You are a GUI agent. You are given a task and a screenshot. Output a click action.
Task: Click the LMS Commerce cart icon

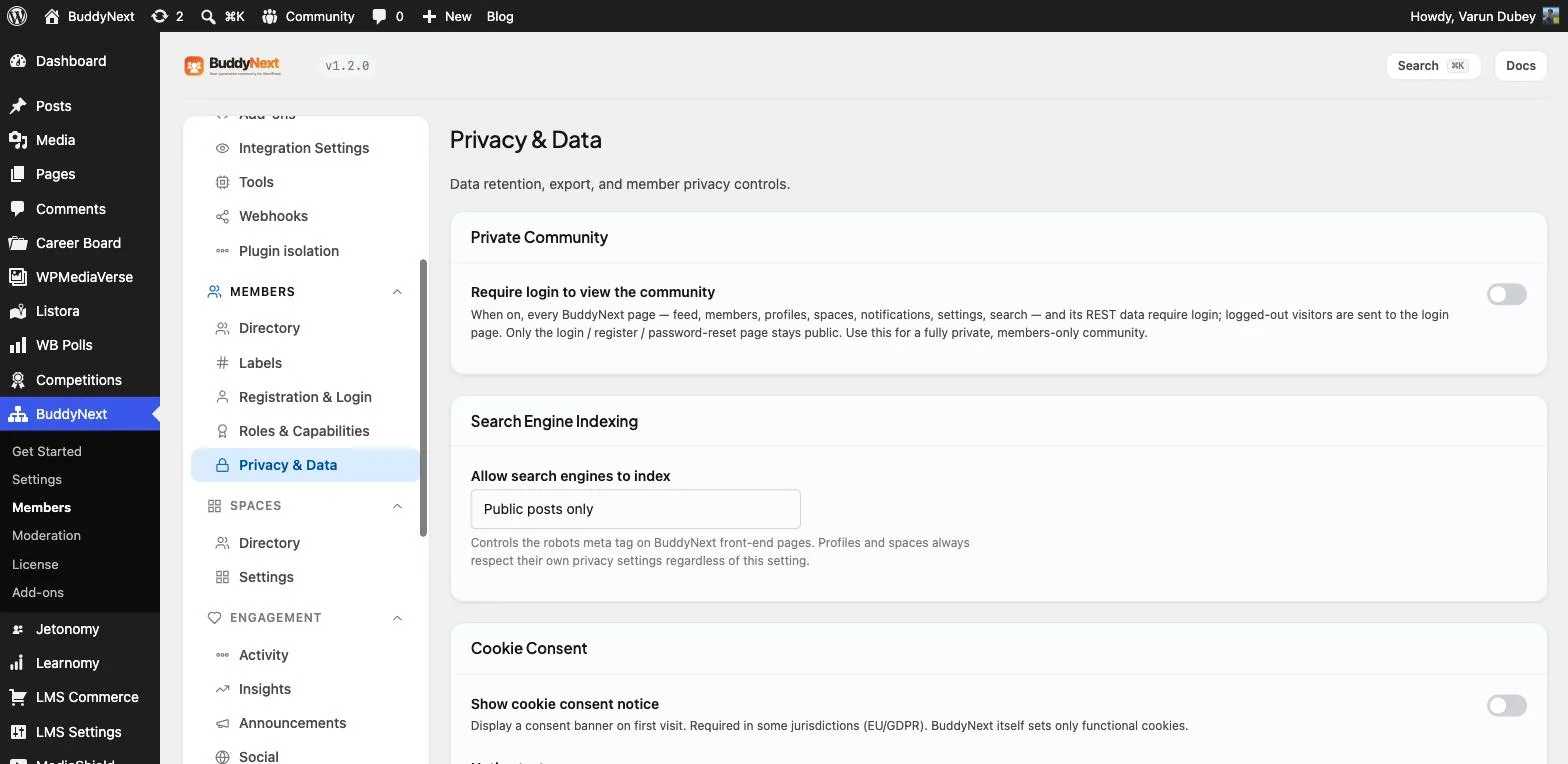click(18, 697)
